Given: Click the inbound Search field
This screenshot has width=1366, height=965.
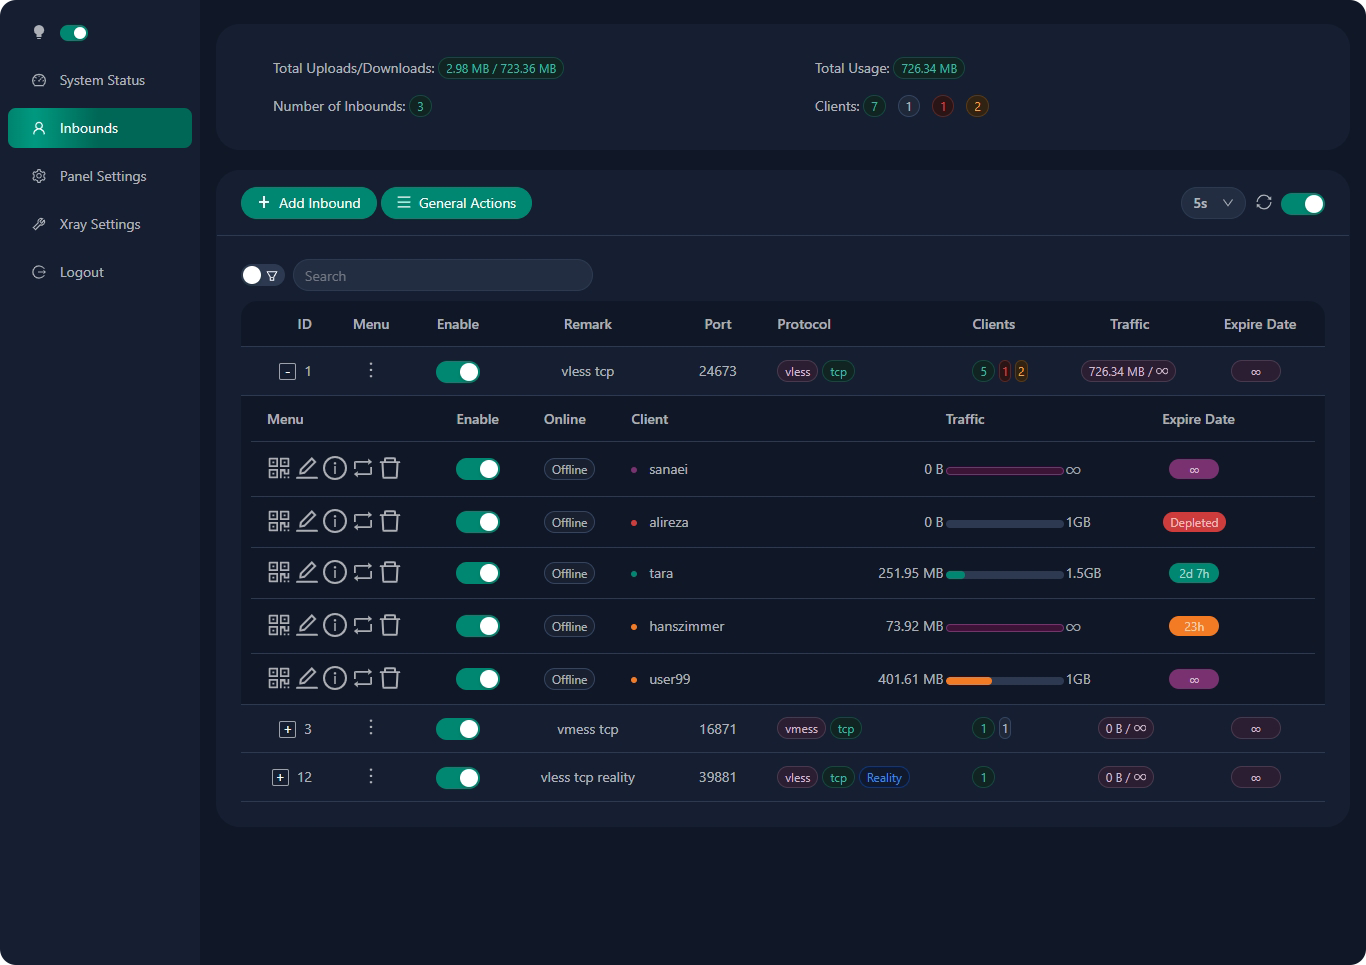Looking at the screenshot, I should click(442, 276).
